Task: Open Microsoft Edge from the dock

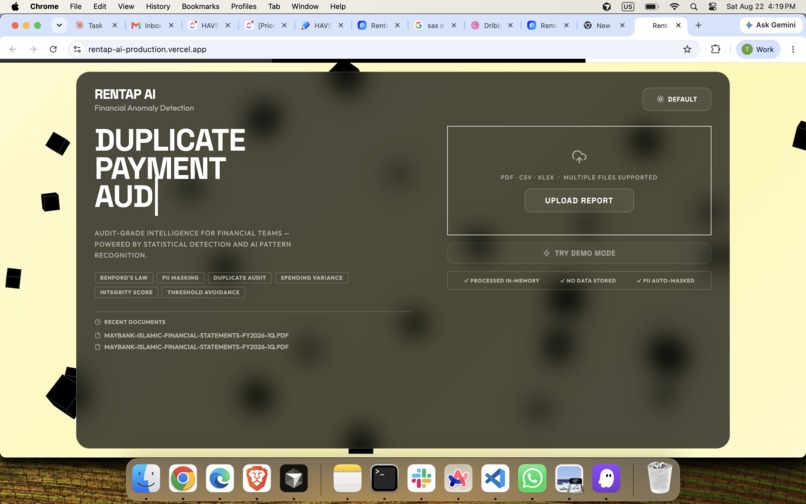Action: click(220, 478)
